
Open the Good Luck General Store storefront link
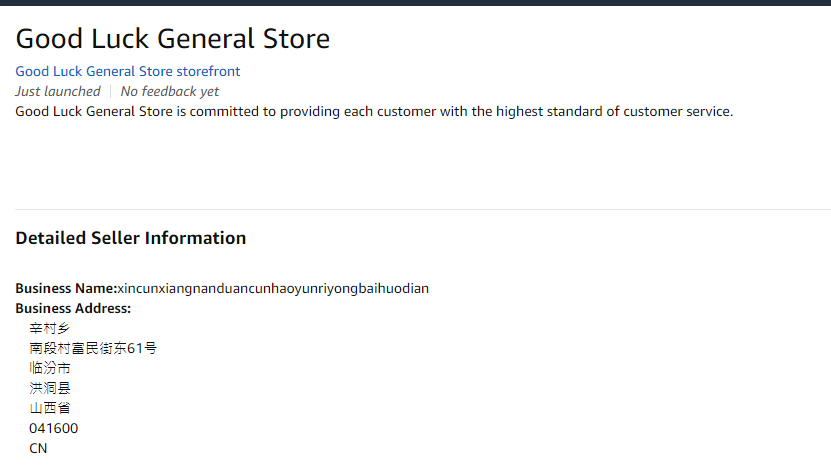127,71
